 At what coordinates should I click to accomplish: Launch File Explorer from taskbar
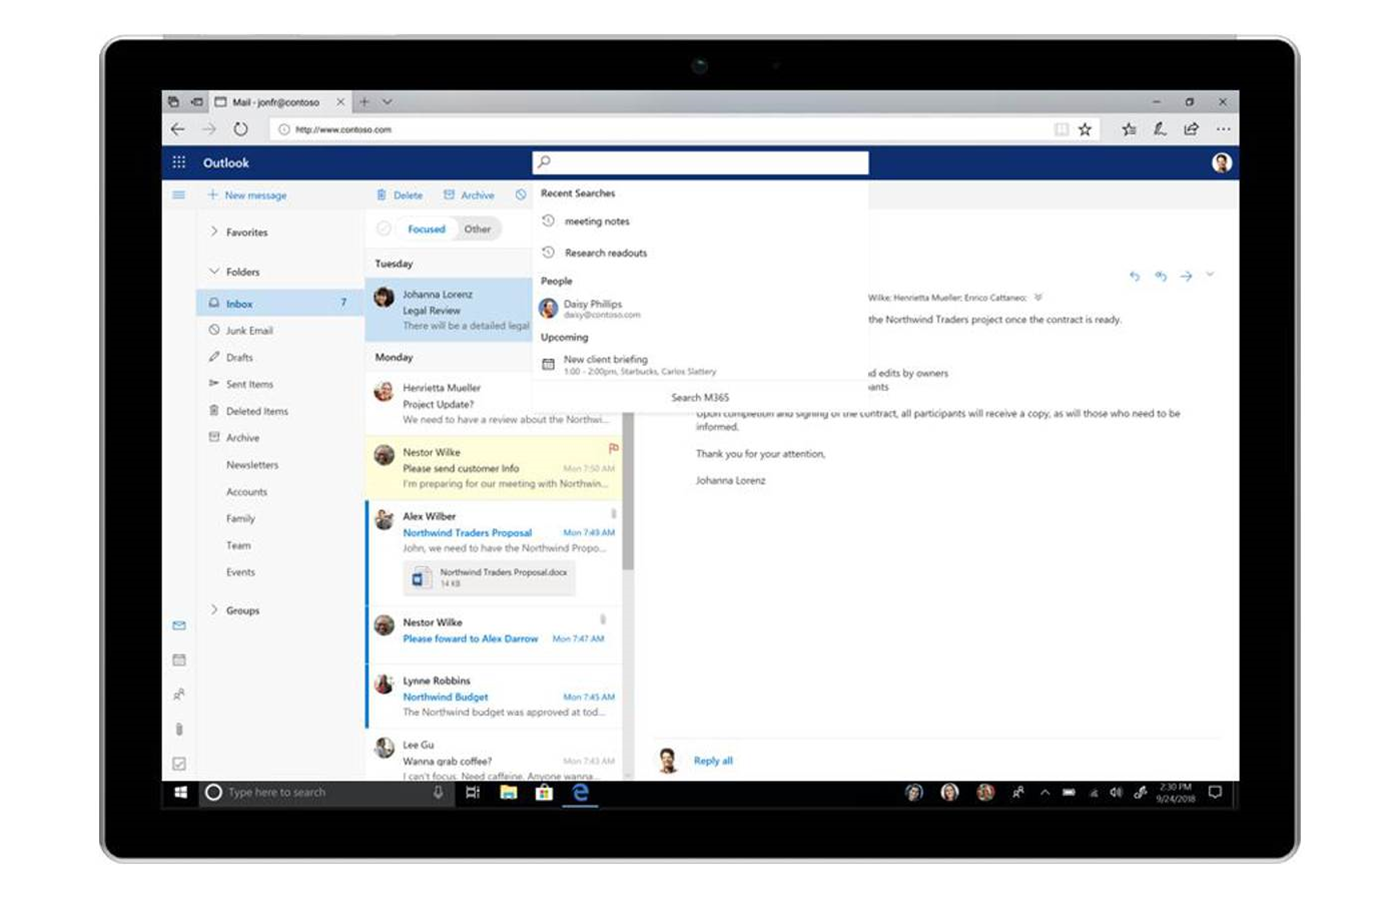pos(508,792)
